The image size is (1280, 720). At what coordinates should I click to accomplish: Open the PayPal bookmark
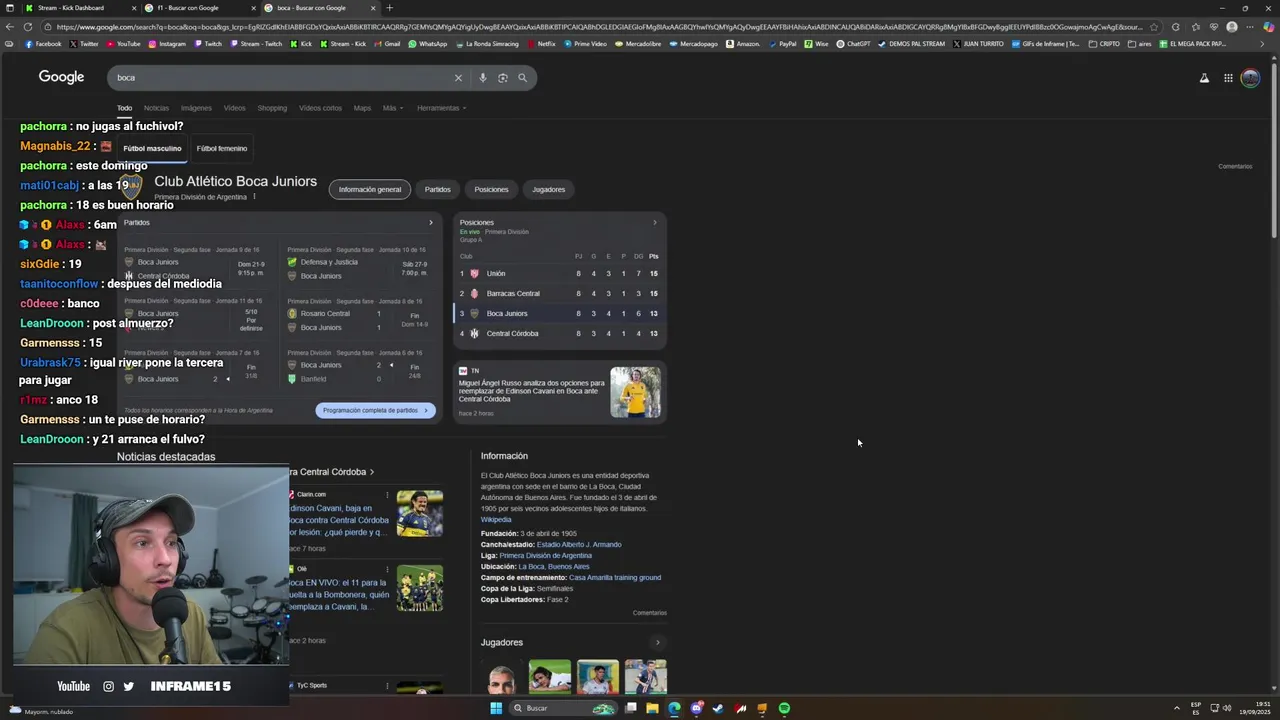781,44
